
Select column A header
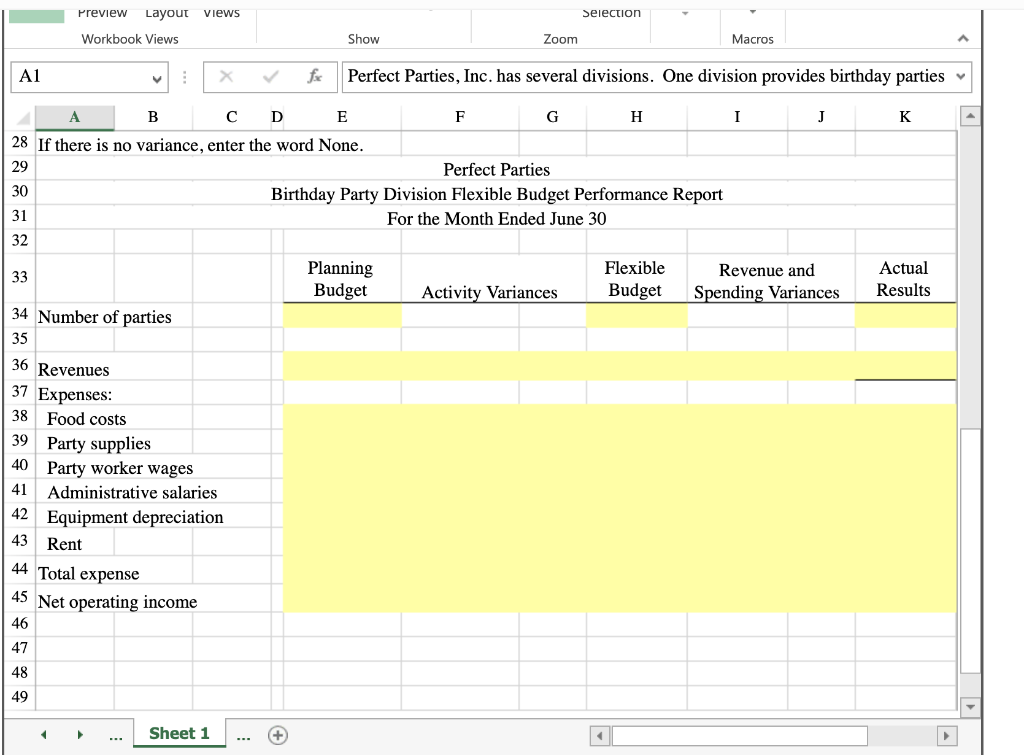[x=74, y=117]
